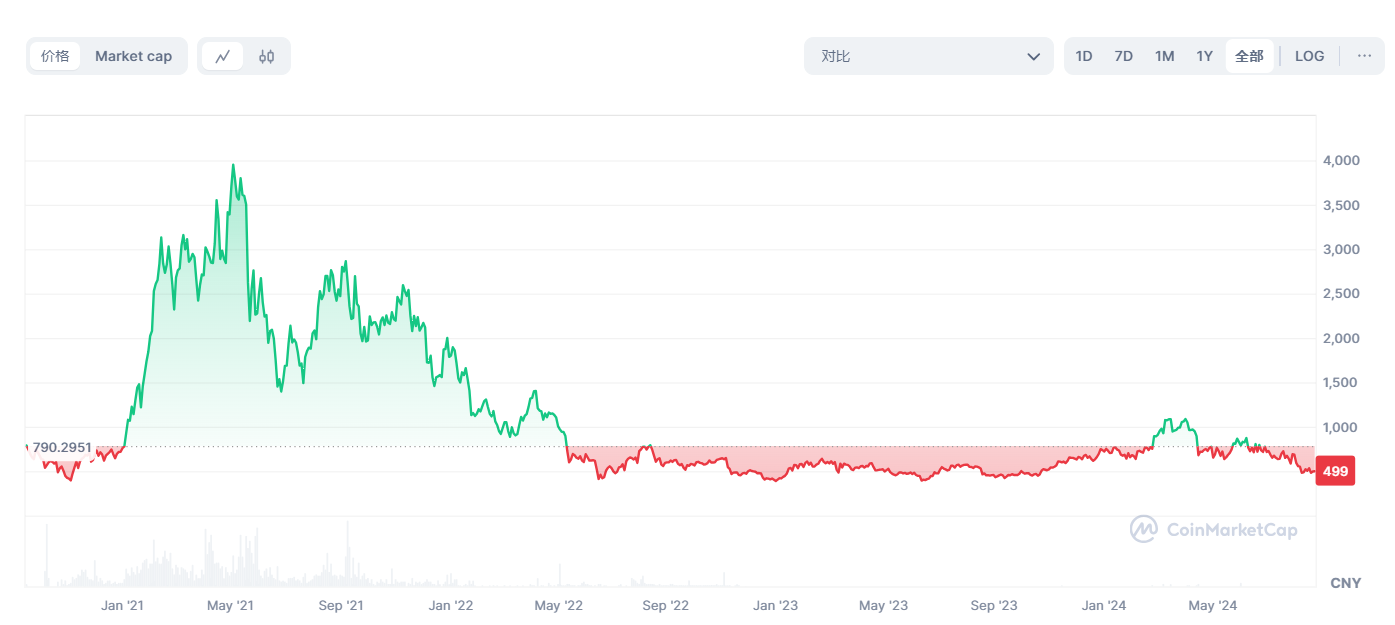Select the 7D time range
This screenshot has height=625, width=1395.
(x=1123, y=56)
